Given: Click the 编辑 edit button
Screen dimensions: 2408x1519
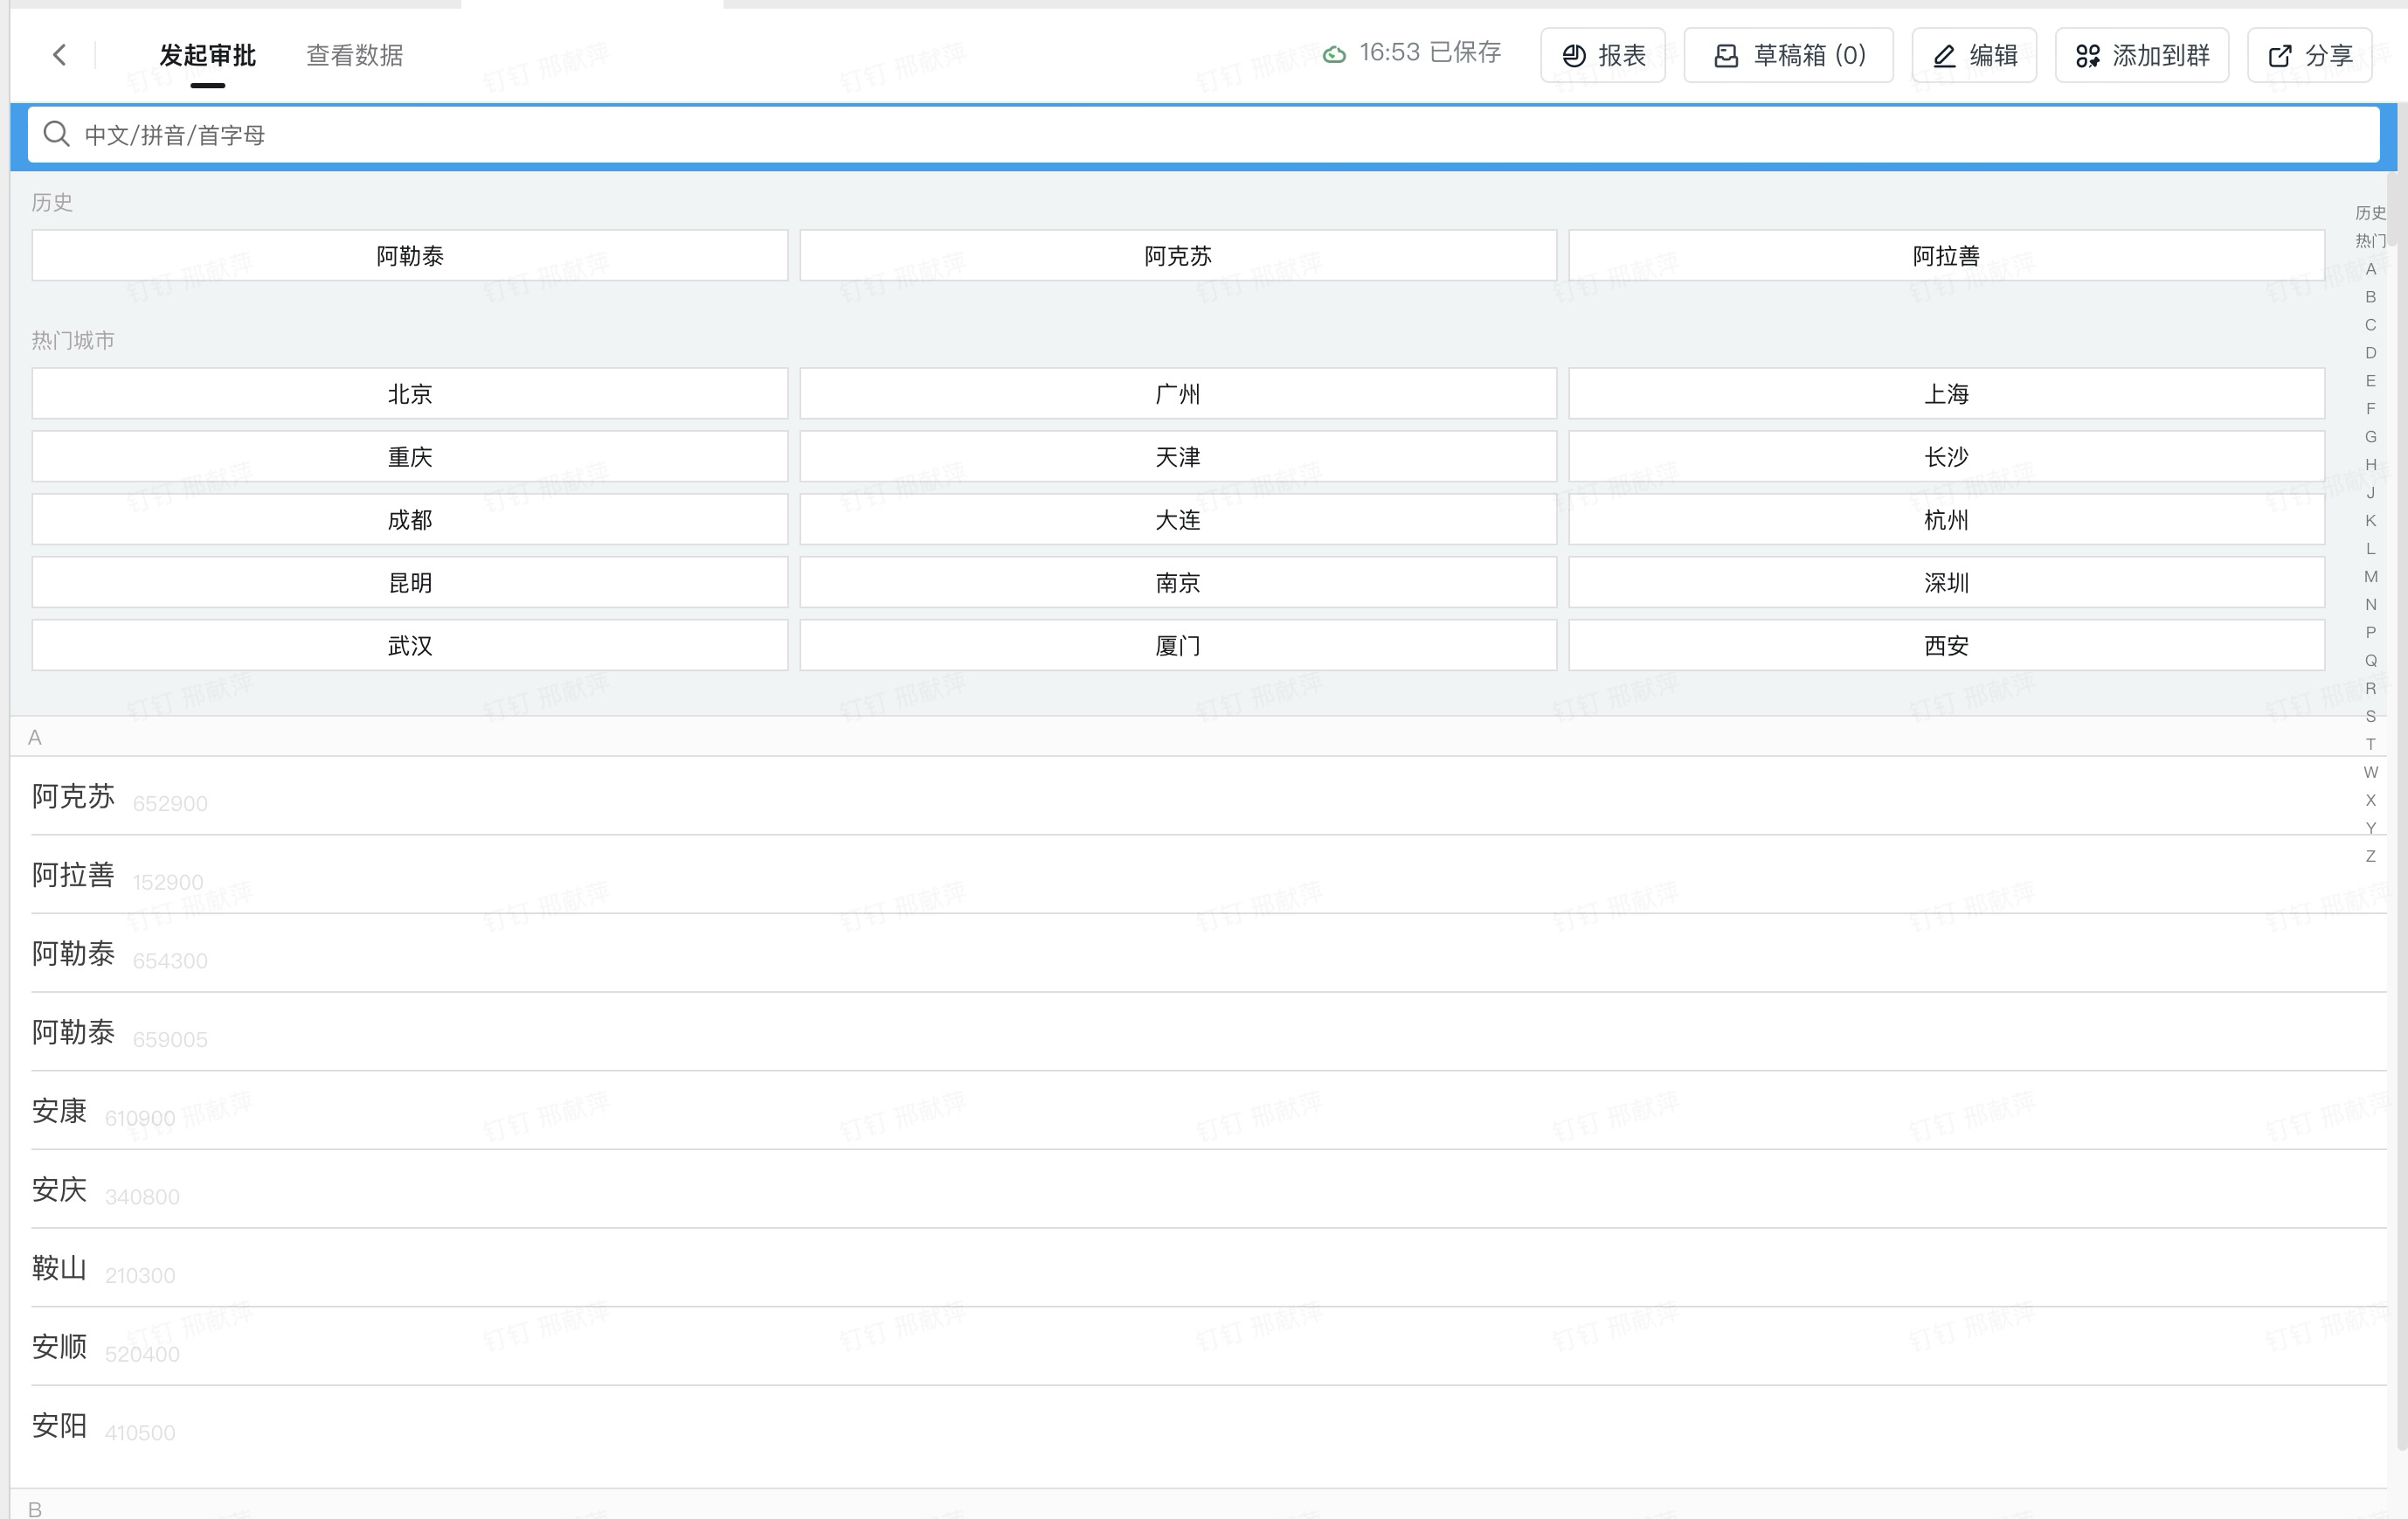Looking at the screenshot, I should click(x=1974, y=55).
